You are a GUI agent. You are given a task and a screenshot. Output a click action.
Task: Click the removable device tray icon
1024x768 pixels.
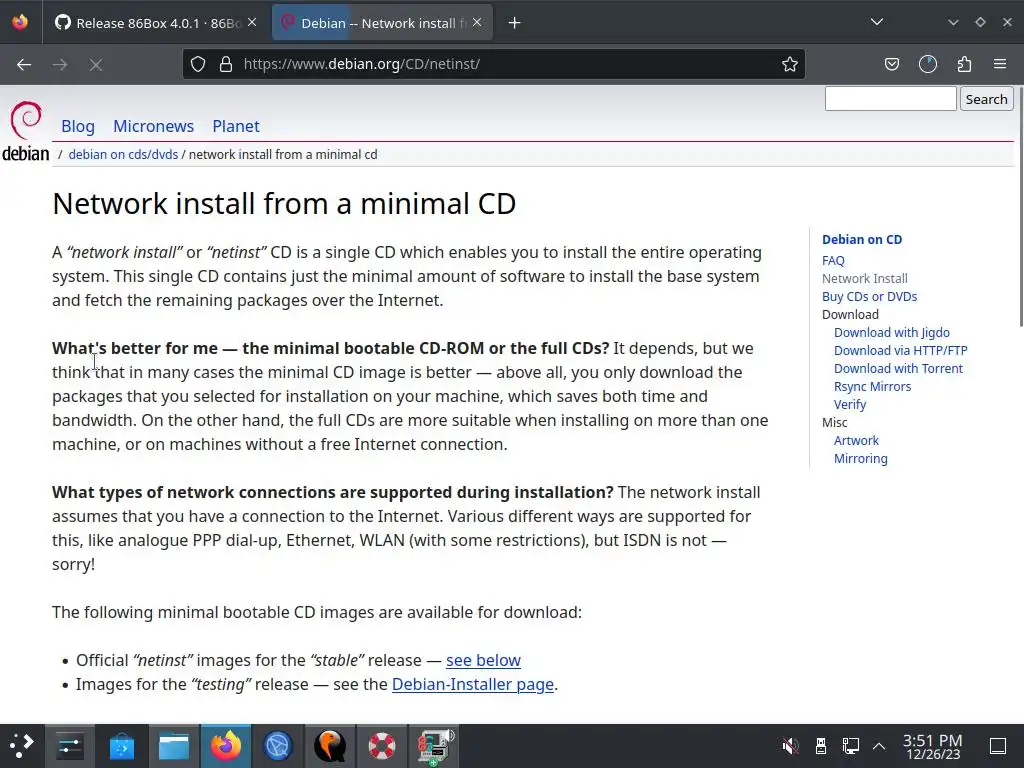[821, 745]
